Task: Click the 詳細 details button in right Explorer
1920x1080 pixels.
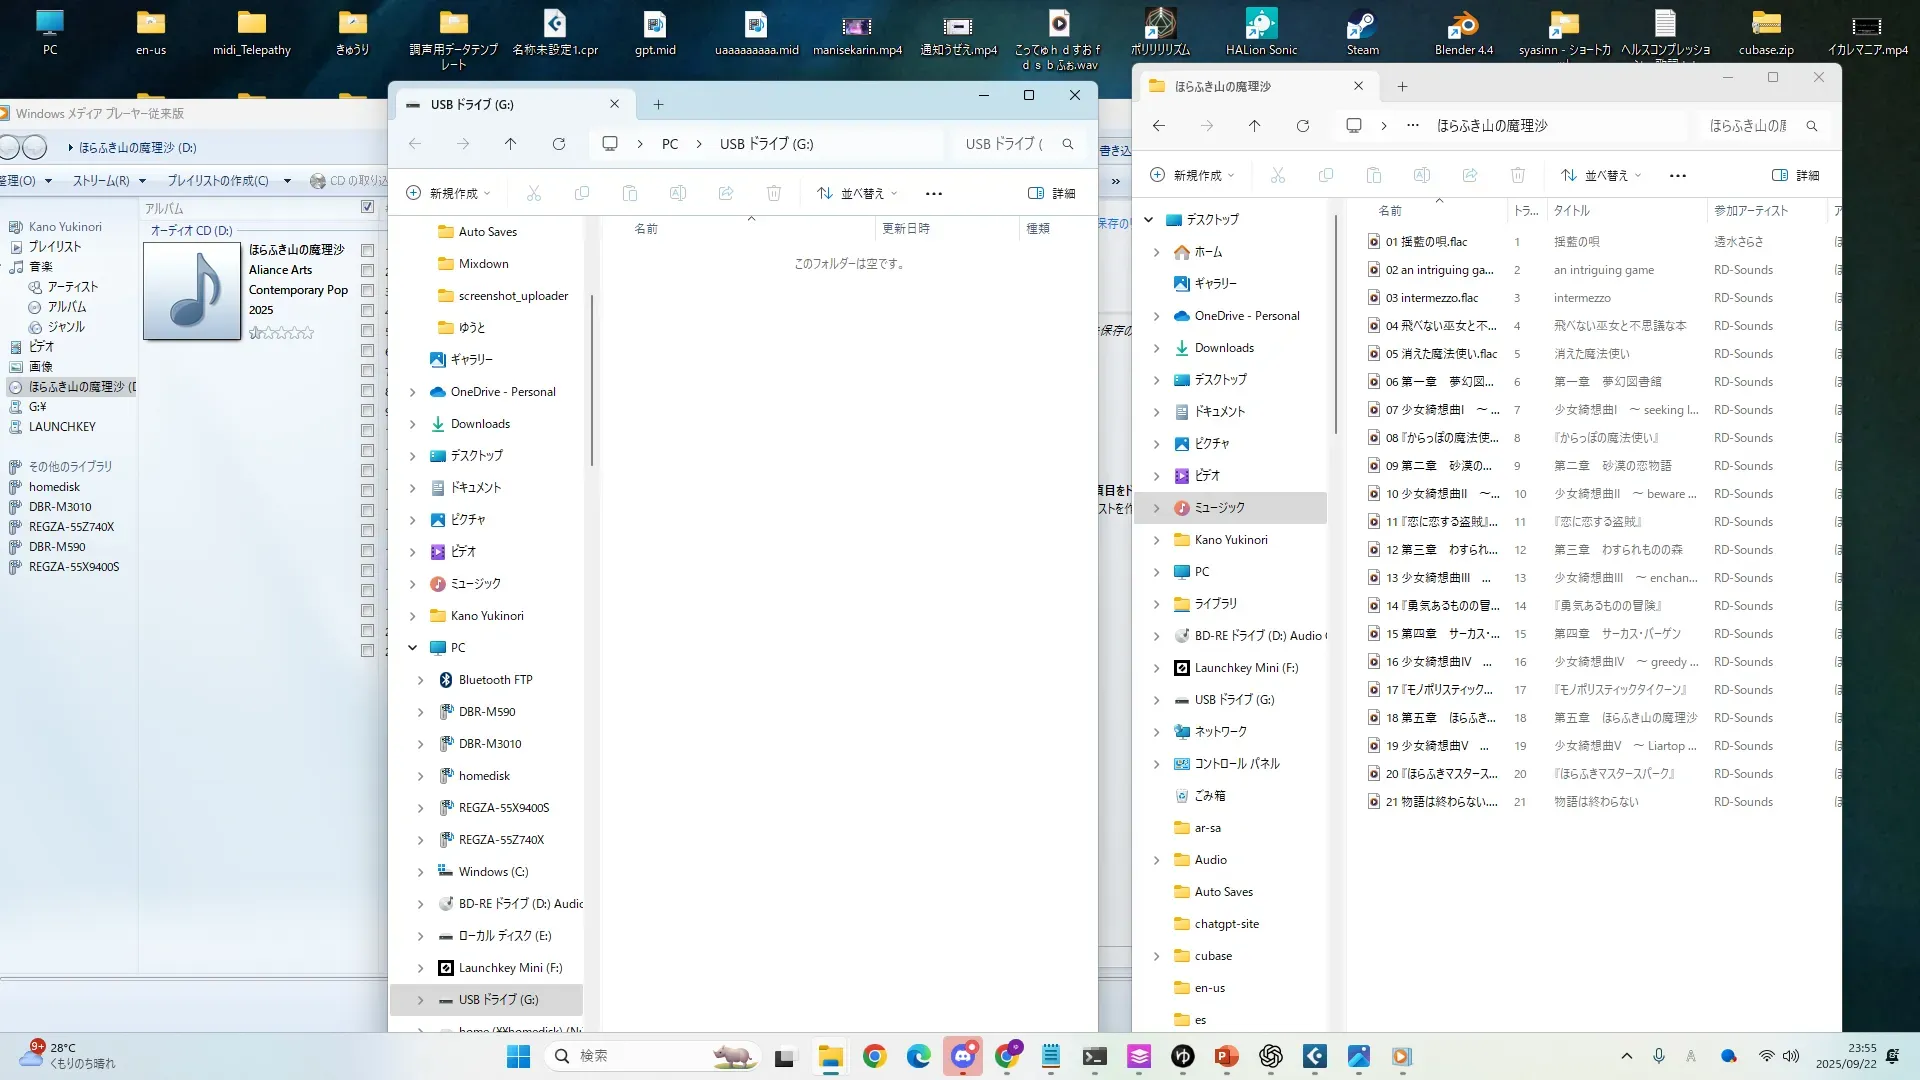Action: 1796,175
